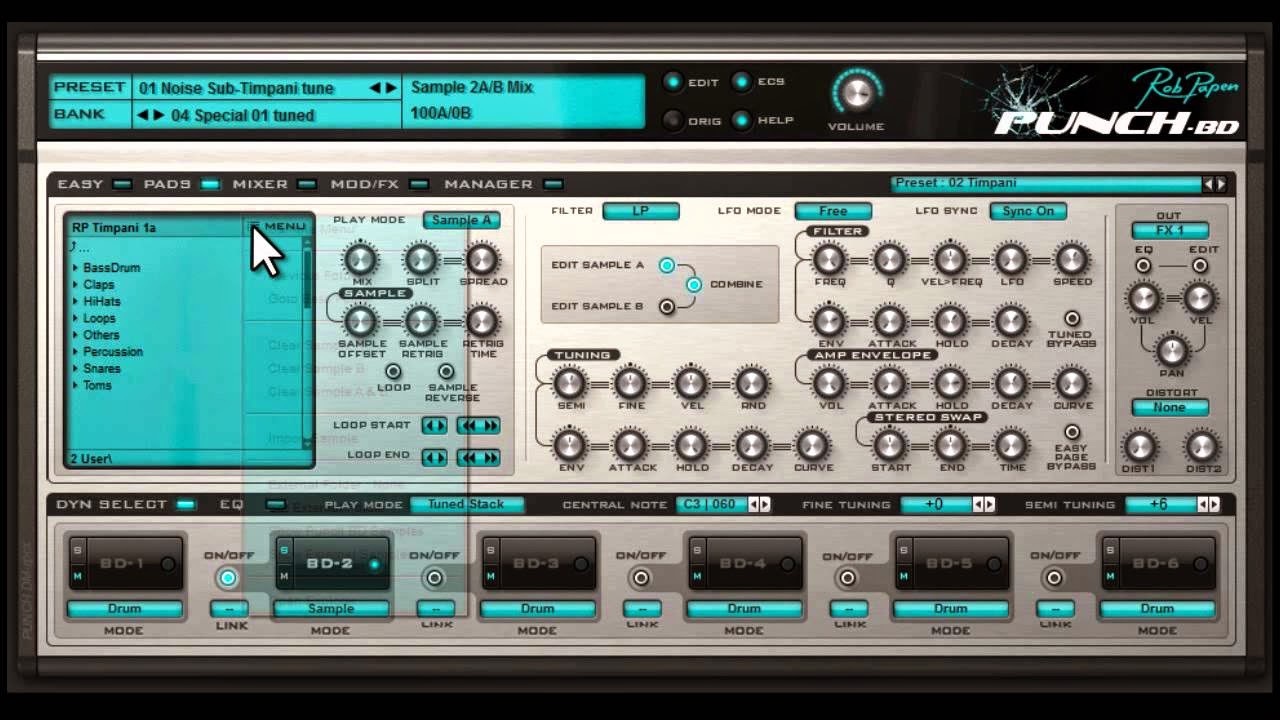Open the 'Tuned Stack' play mode dropdown
The image size is (1280, 720).
pyautogui.click(x=466, y=505)
